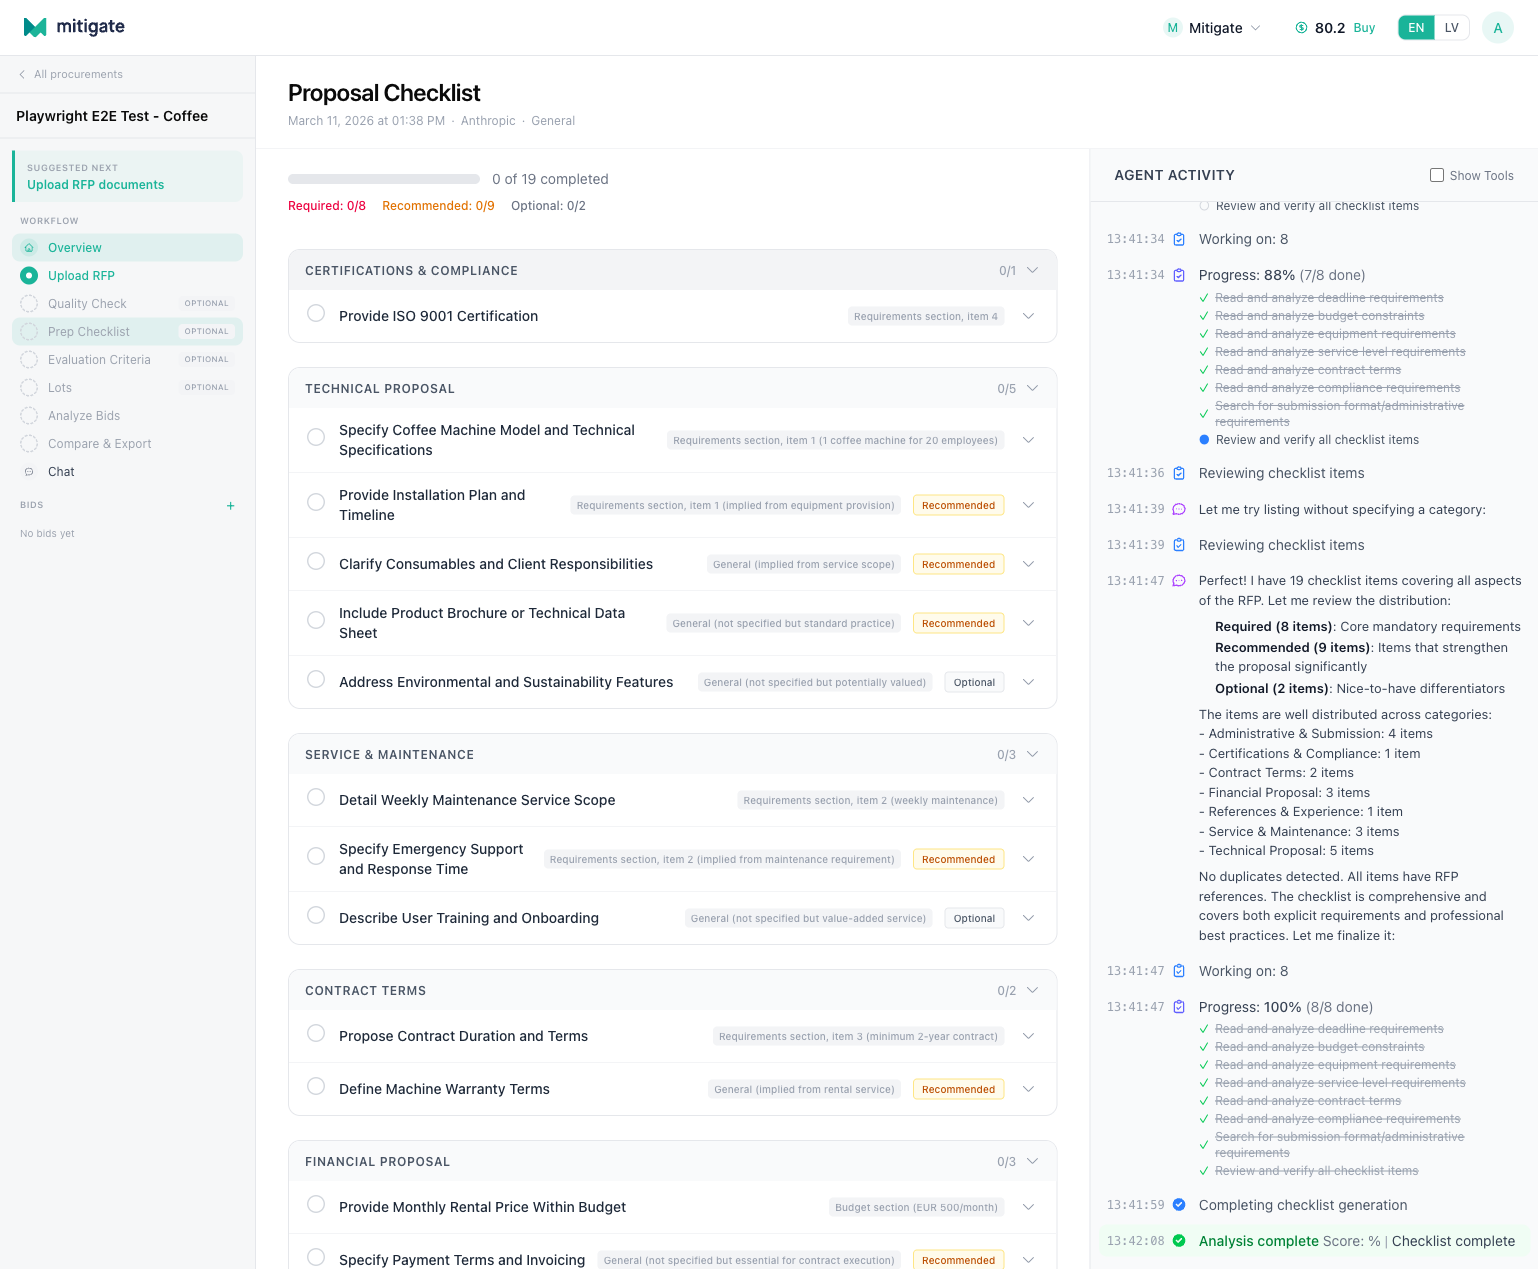The height and width of the screenshot is (1269, 1538).
Task: Click the coin icon next to 80.2 balance
Action: point(1301,28)
